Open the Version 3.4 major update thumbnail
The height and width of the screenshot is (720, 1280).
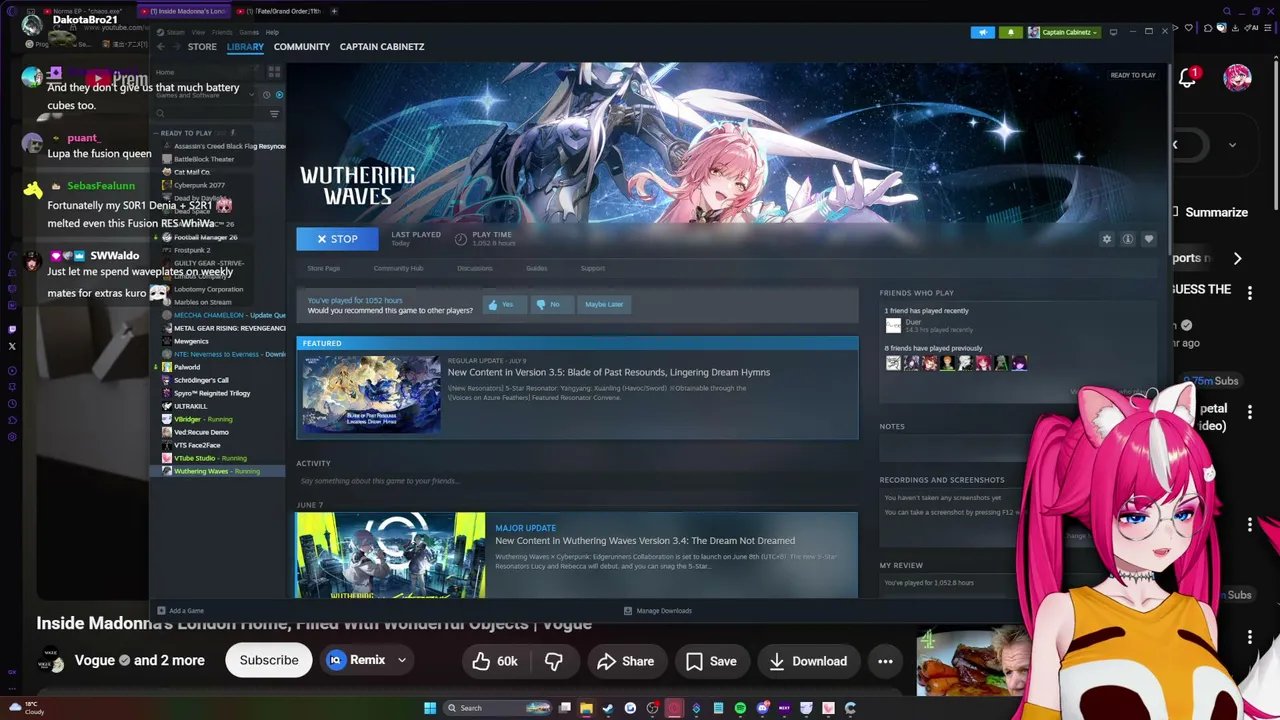point(391,555)
